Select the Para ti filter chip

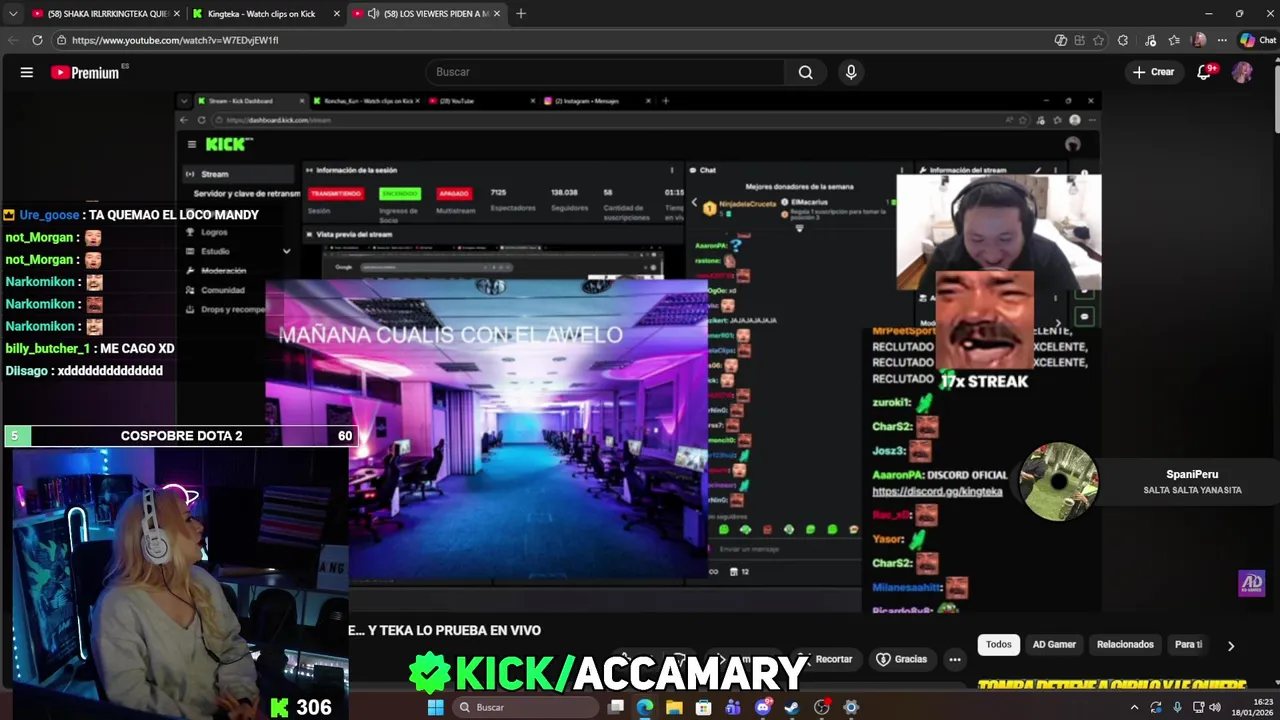click(1188, 644)
